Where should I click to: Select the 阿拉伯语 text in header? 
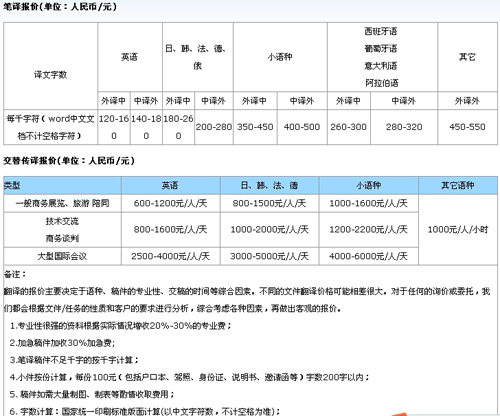382,83
